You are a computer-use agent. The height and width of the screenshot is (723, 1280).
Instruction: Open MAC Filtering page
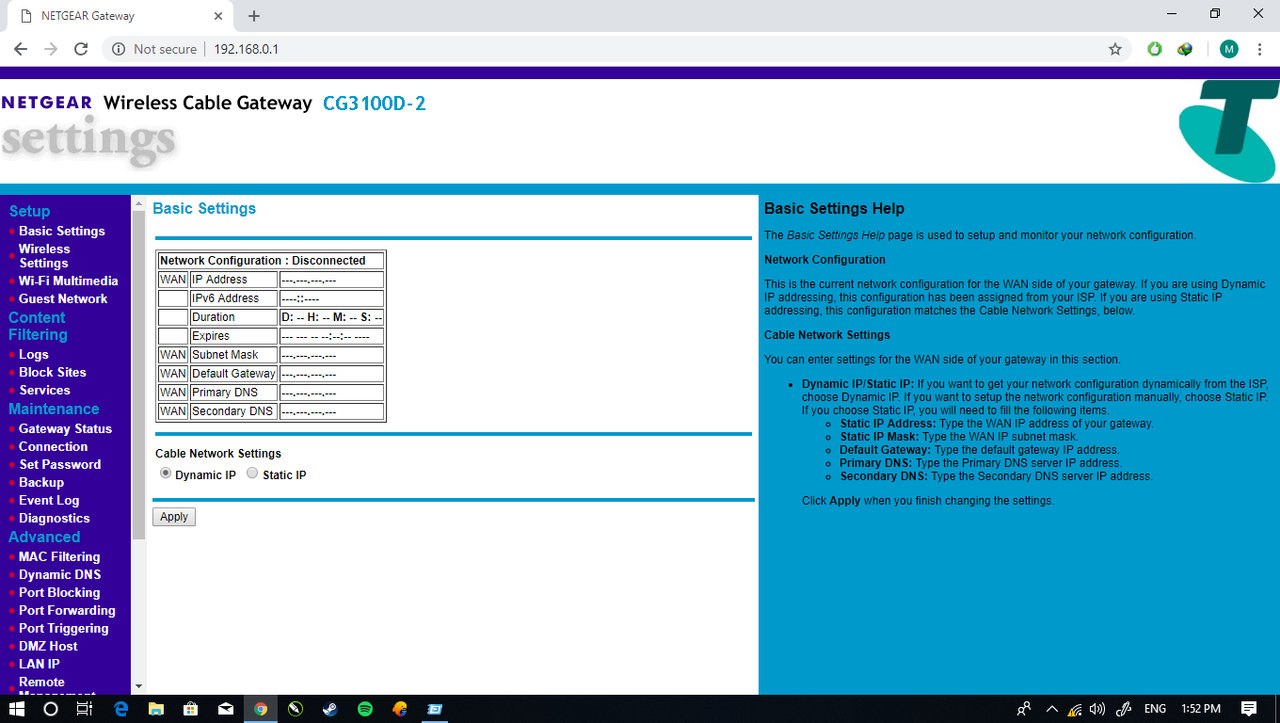coord(59,557)
